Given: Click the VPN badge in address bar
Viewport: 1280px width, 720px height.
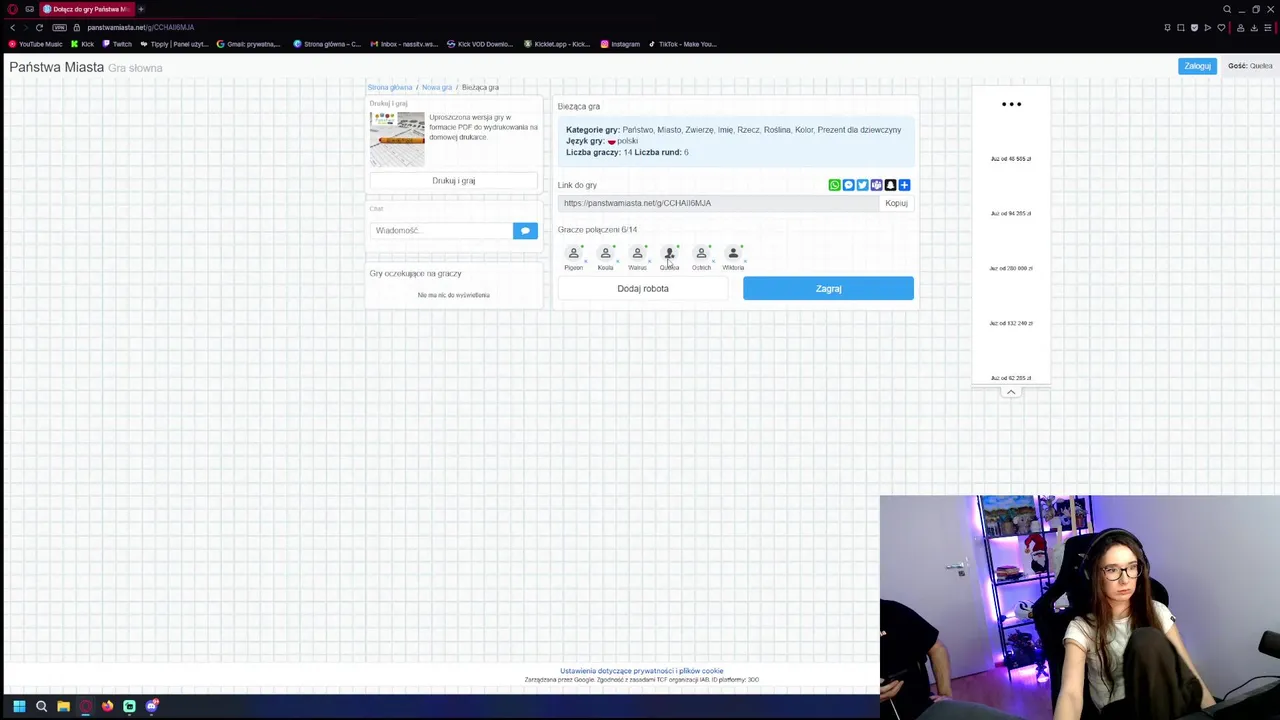Looking at the screenshot, I should [x=60, y=27].
